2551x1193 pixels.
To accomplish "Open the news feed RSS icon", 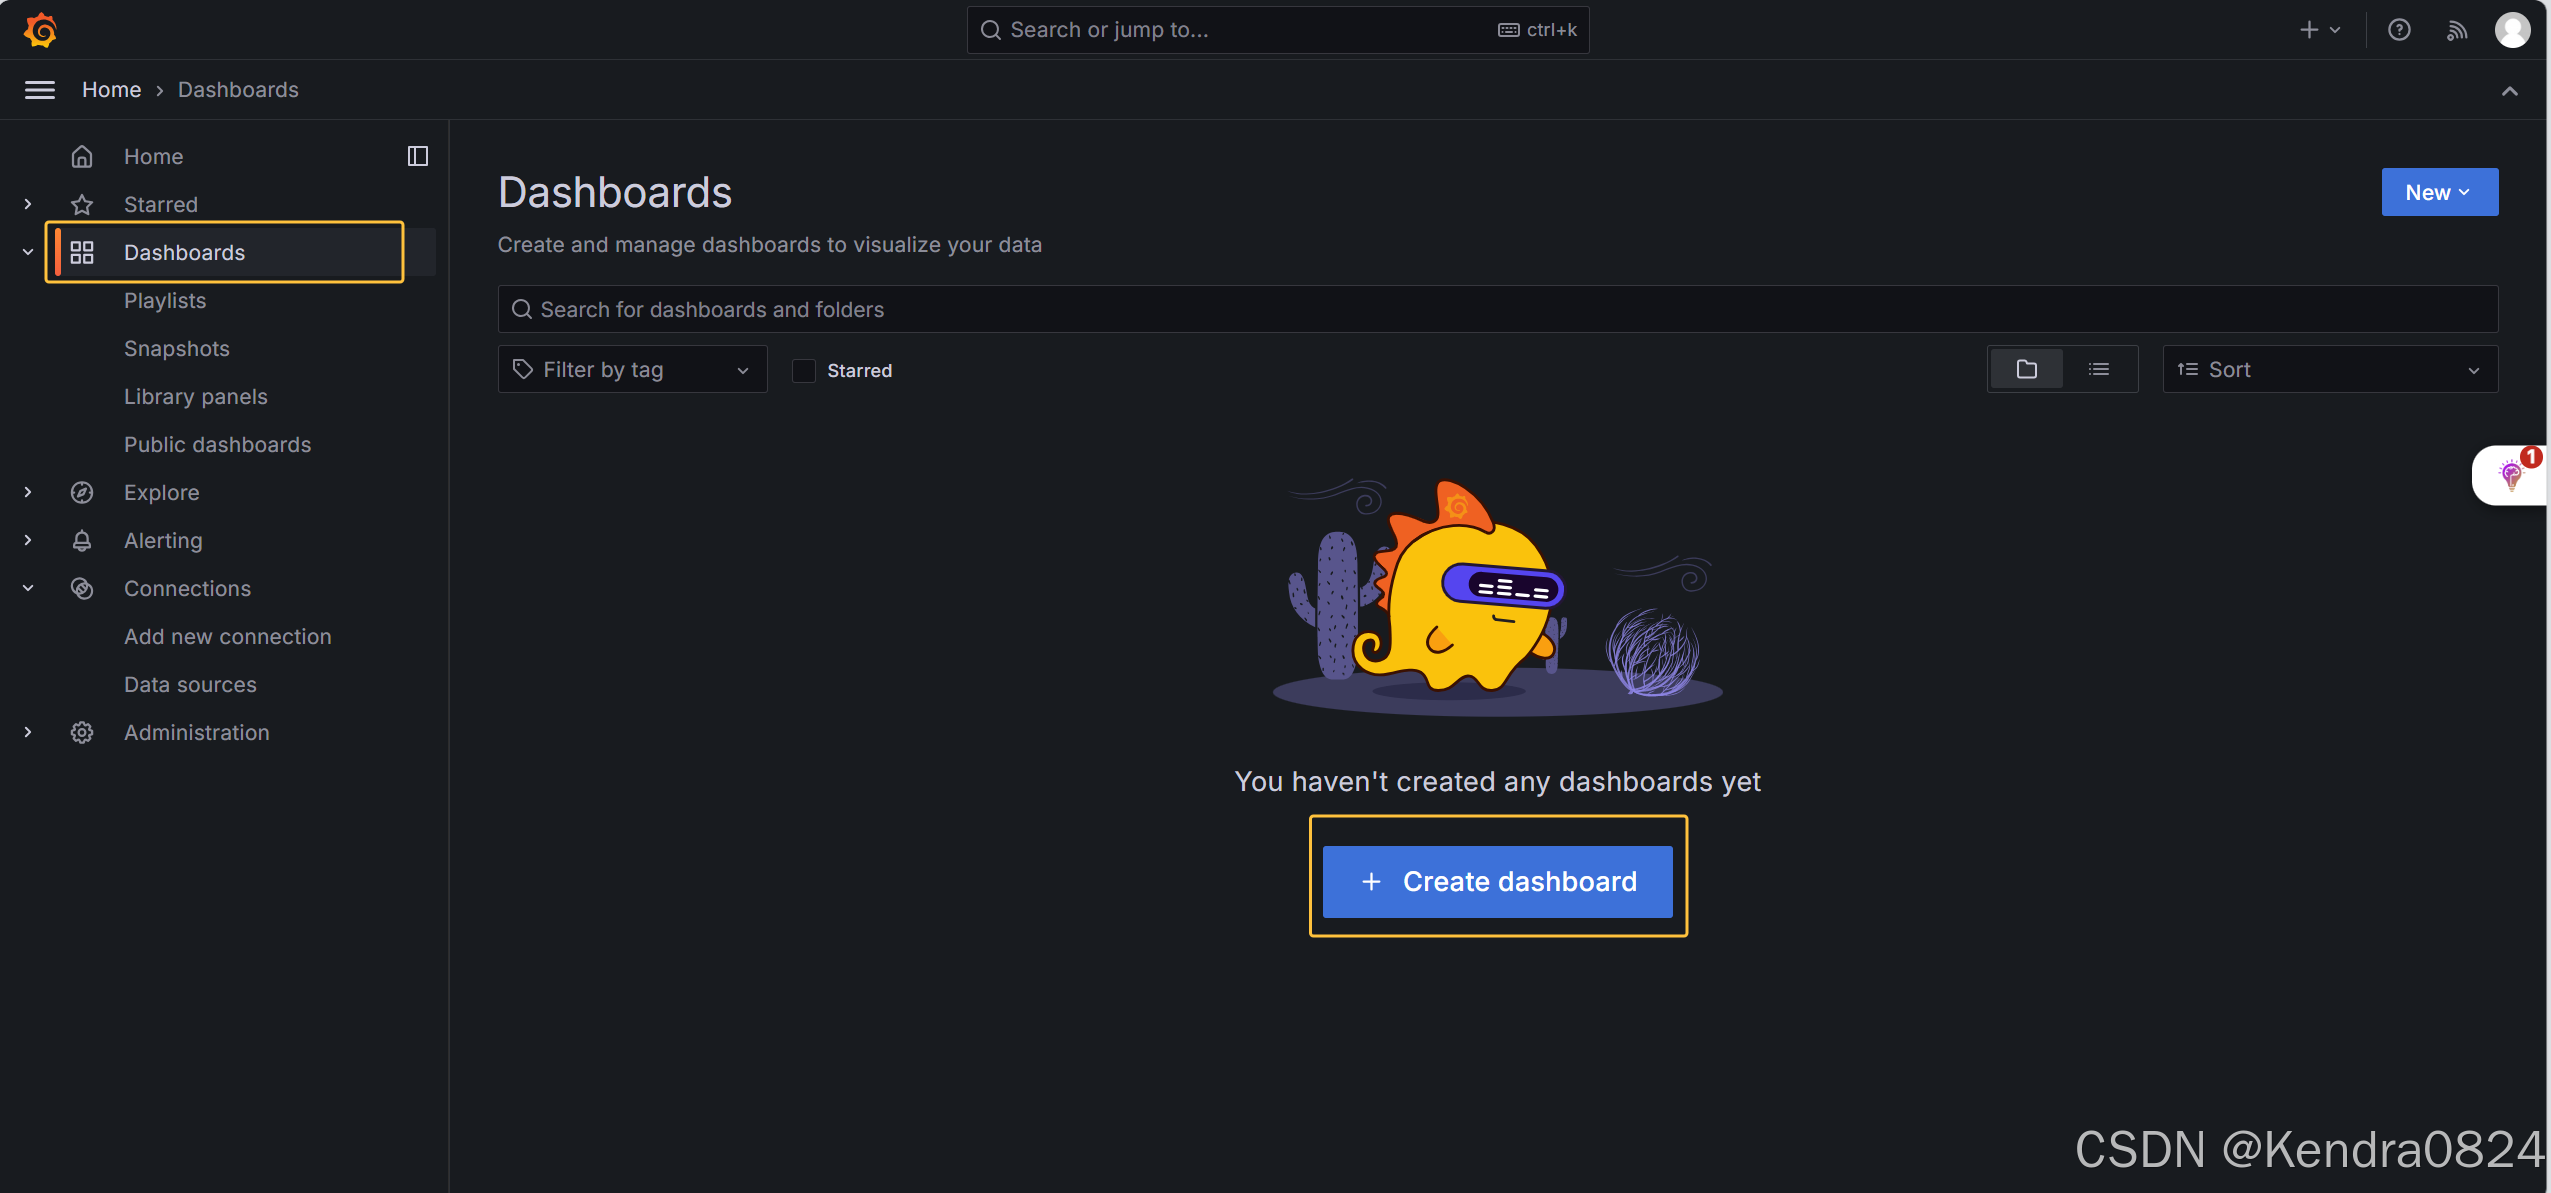I will click(x=2456, y=30).
